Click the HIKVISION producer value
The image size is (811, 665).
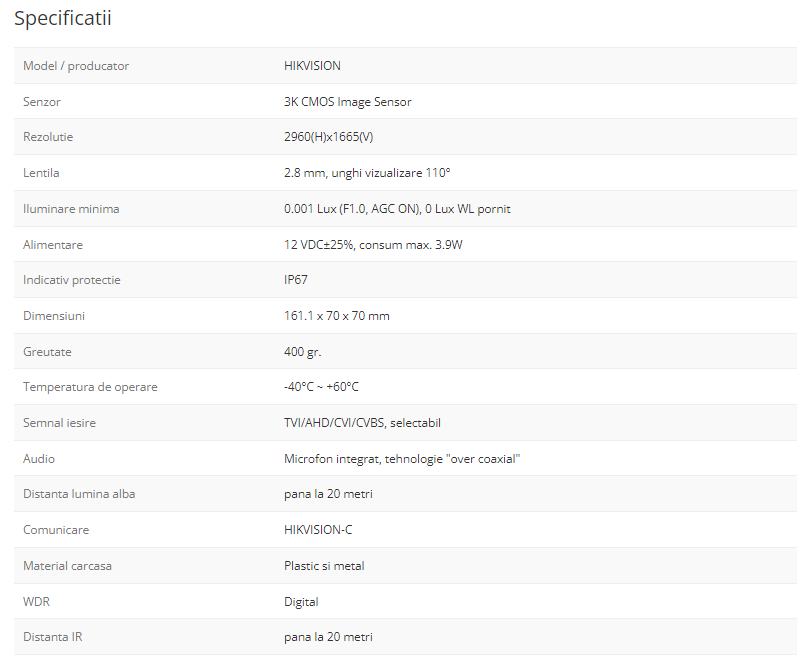coord(312,66)
